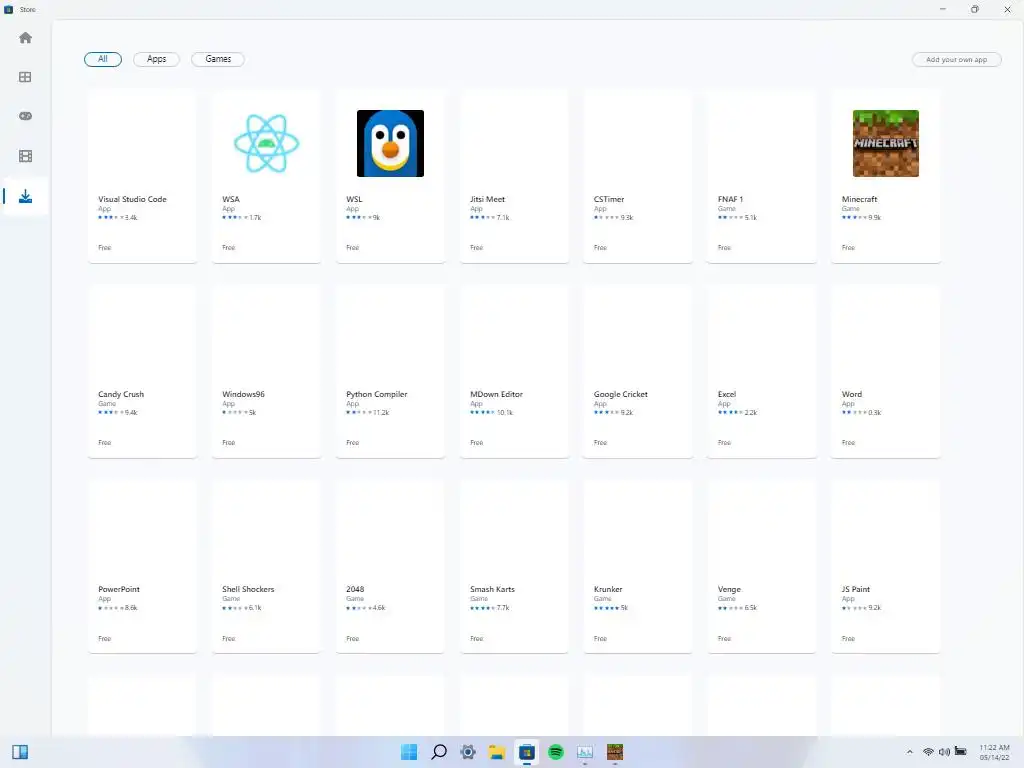Open taskbar Search magnifier

(439, 752)
